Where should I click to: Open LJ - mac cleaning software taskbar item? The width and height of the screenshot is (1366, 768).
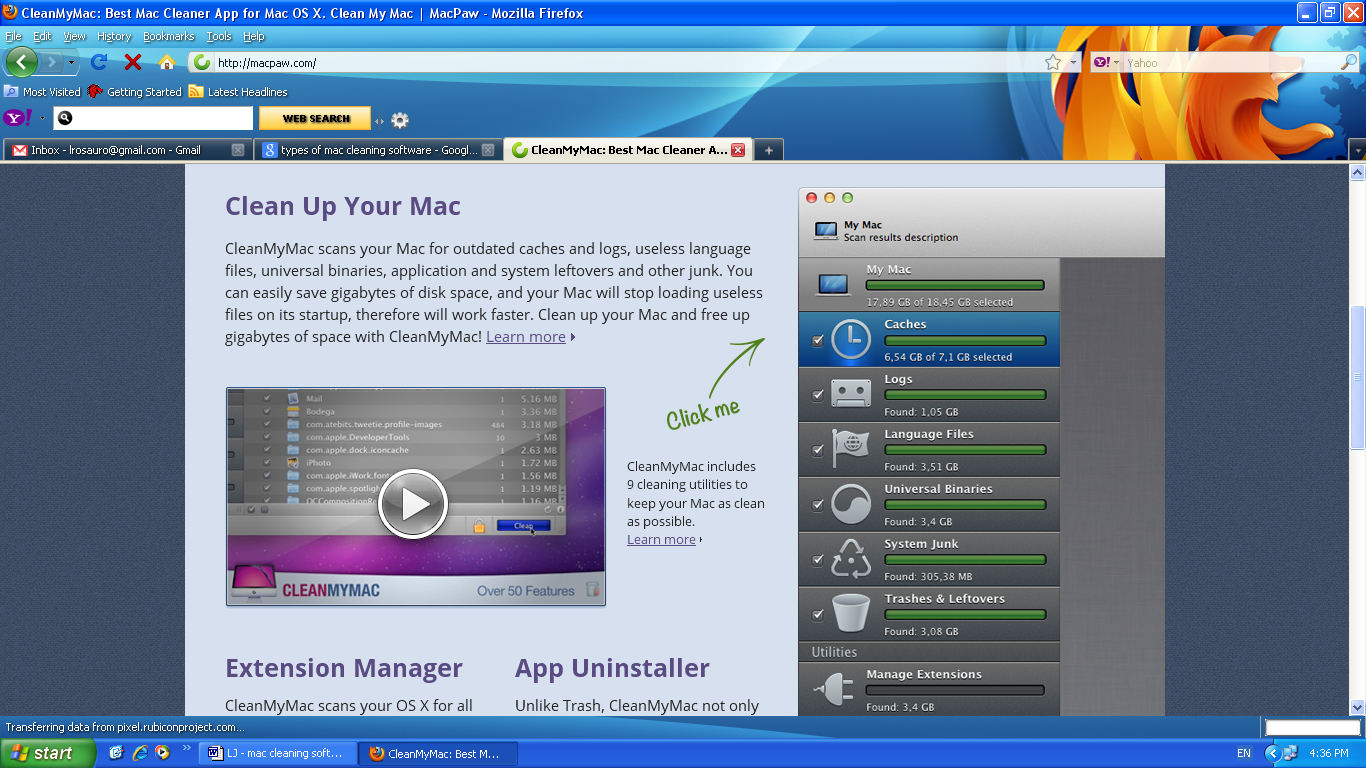coord(277,753)
